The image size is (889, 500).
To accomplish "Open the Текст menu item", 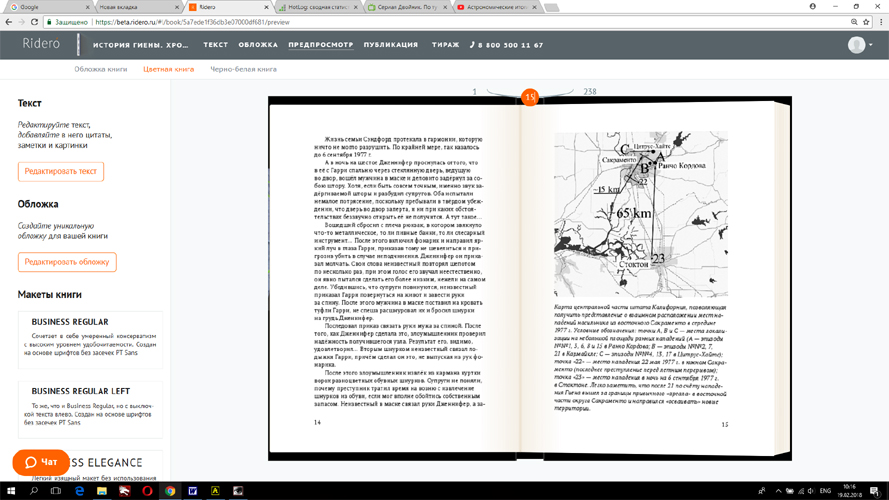I will pyautogui.click(x=215, y=45).
